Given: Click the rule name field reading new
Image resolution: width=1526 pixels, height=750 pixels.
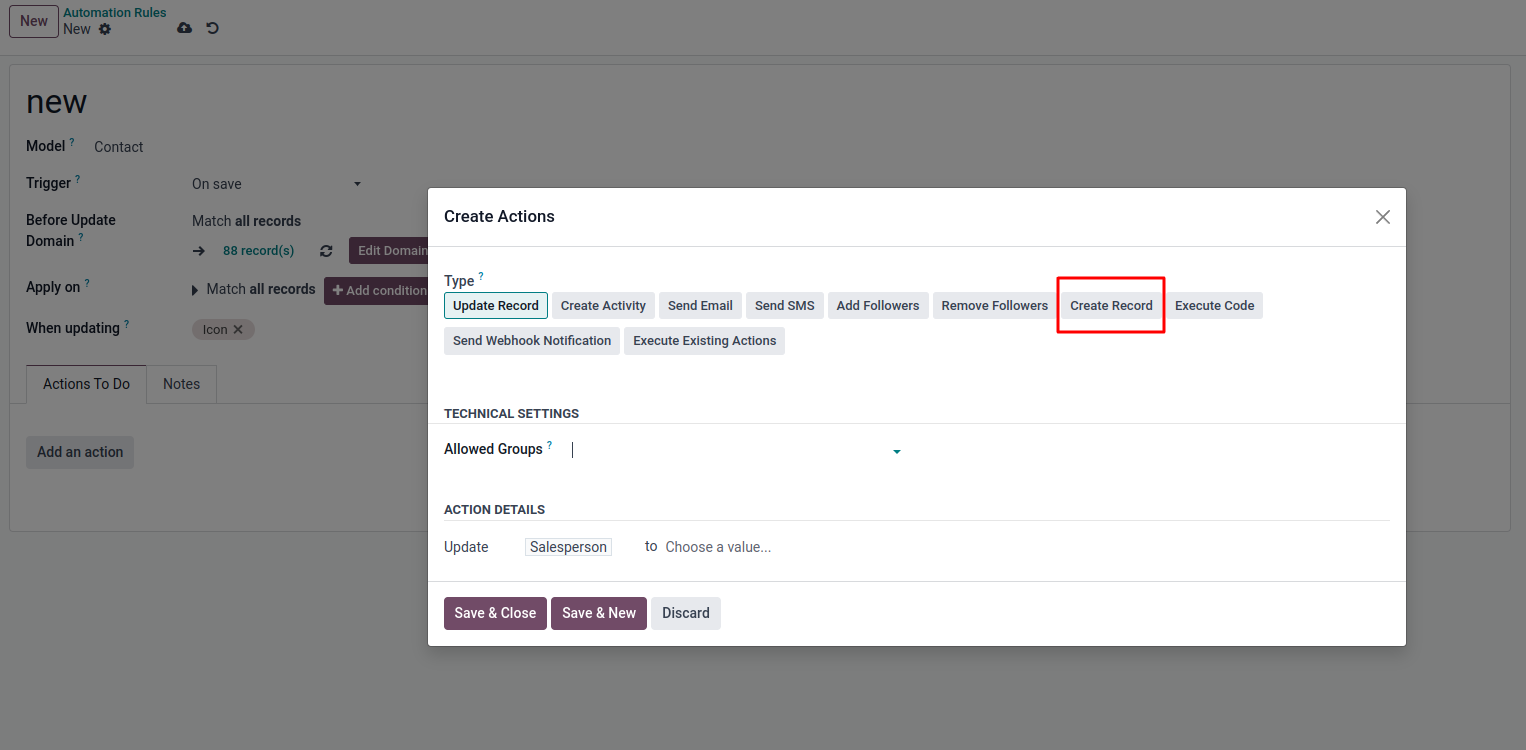Looking at the screenshot, I should (x=57, y=102).
